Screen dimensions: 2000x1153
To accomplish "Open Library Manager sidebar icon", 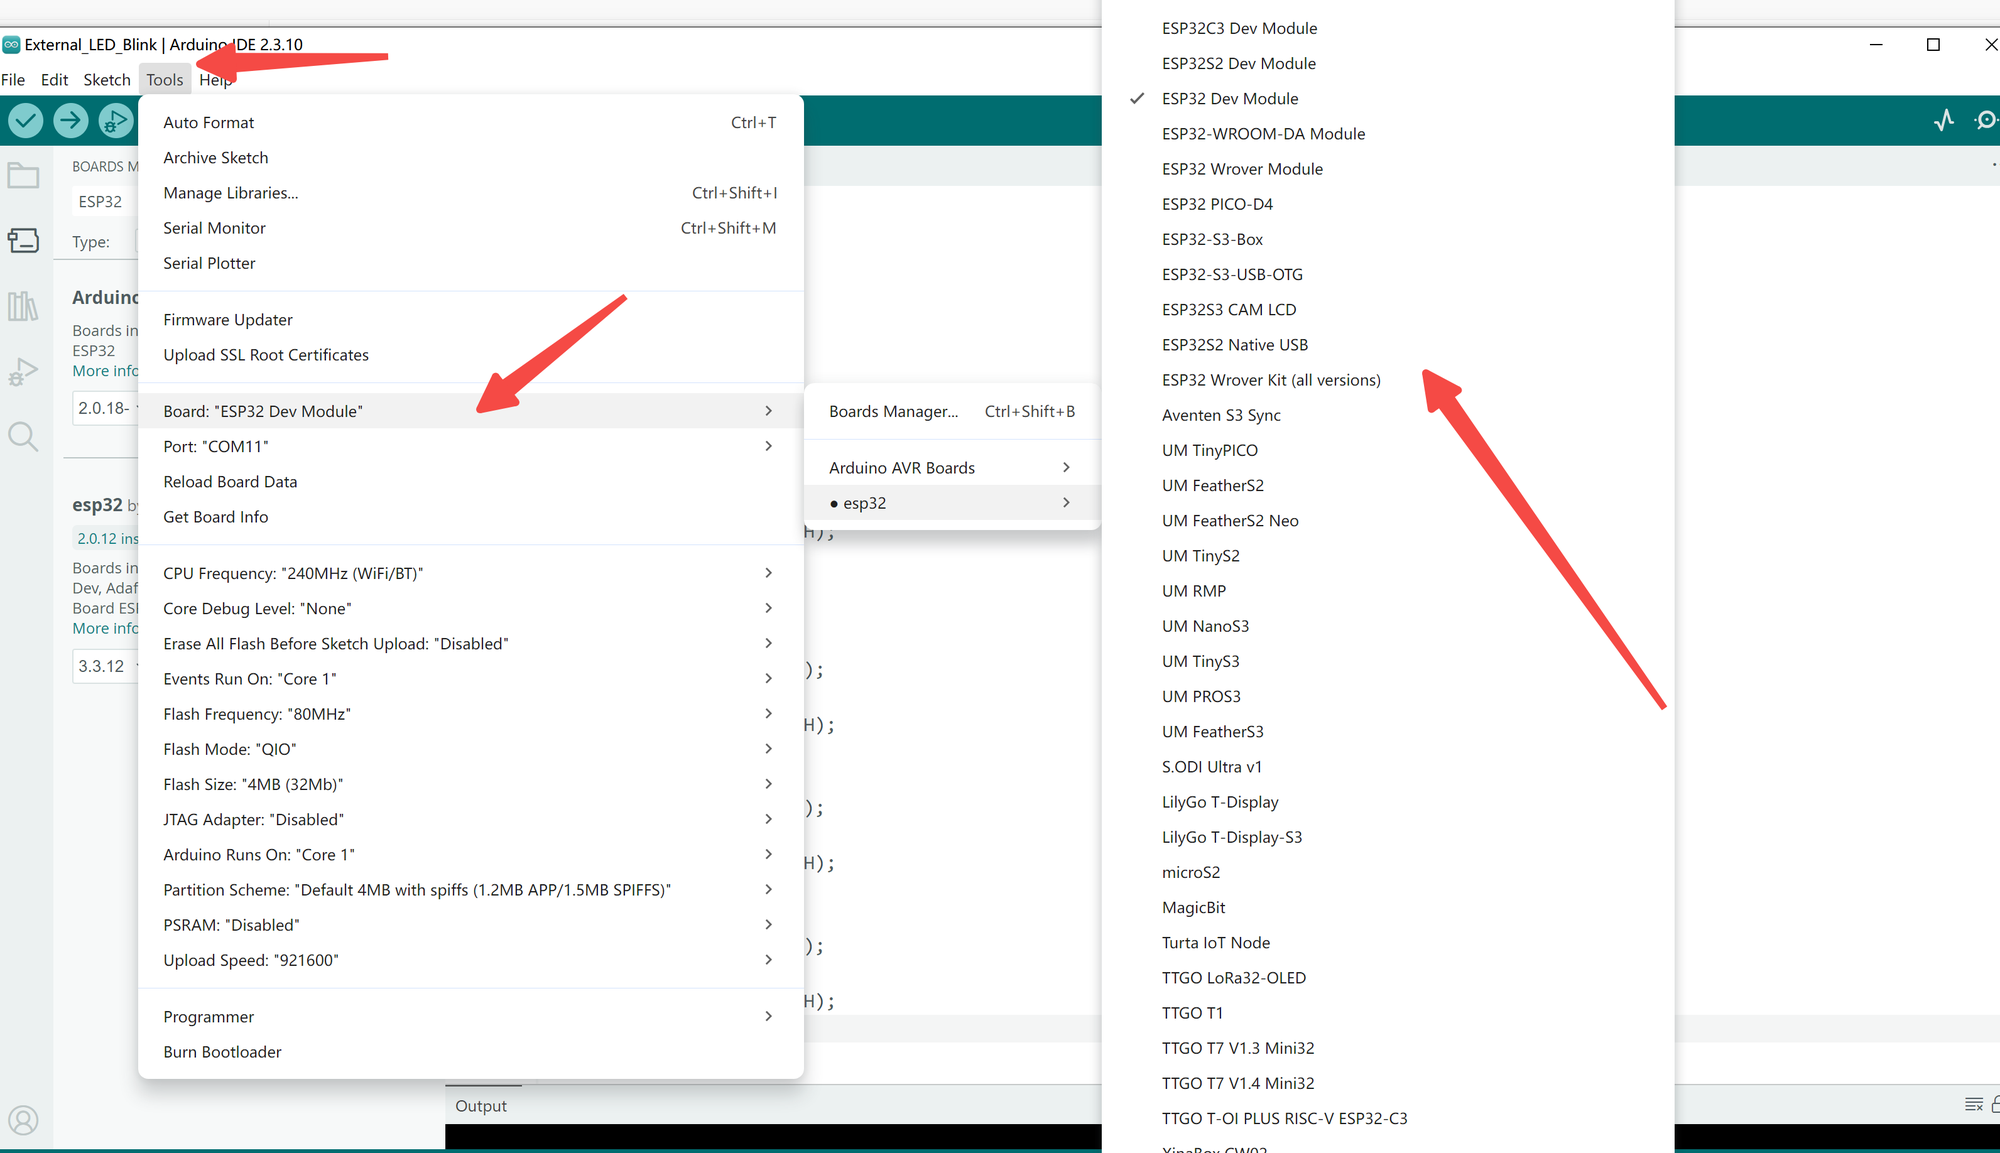I will point(23,306).
